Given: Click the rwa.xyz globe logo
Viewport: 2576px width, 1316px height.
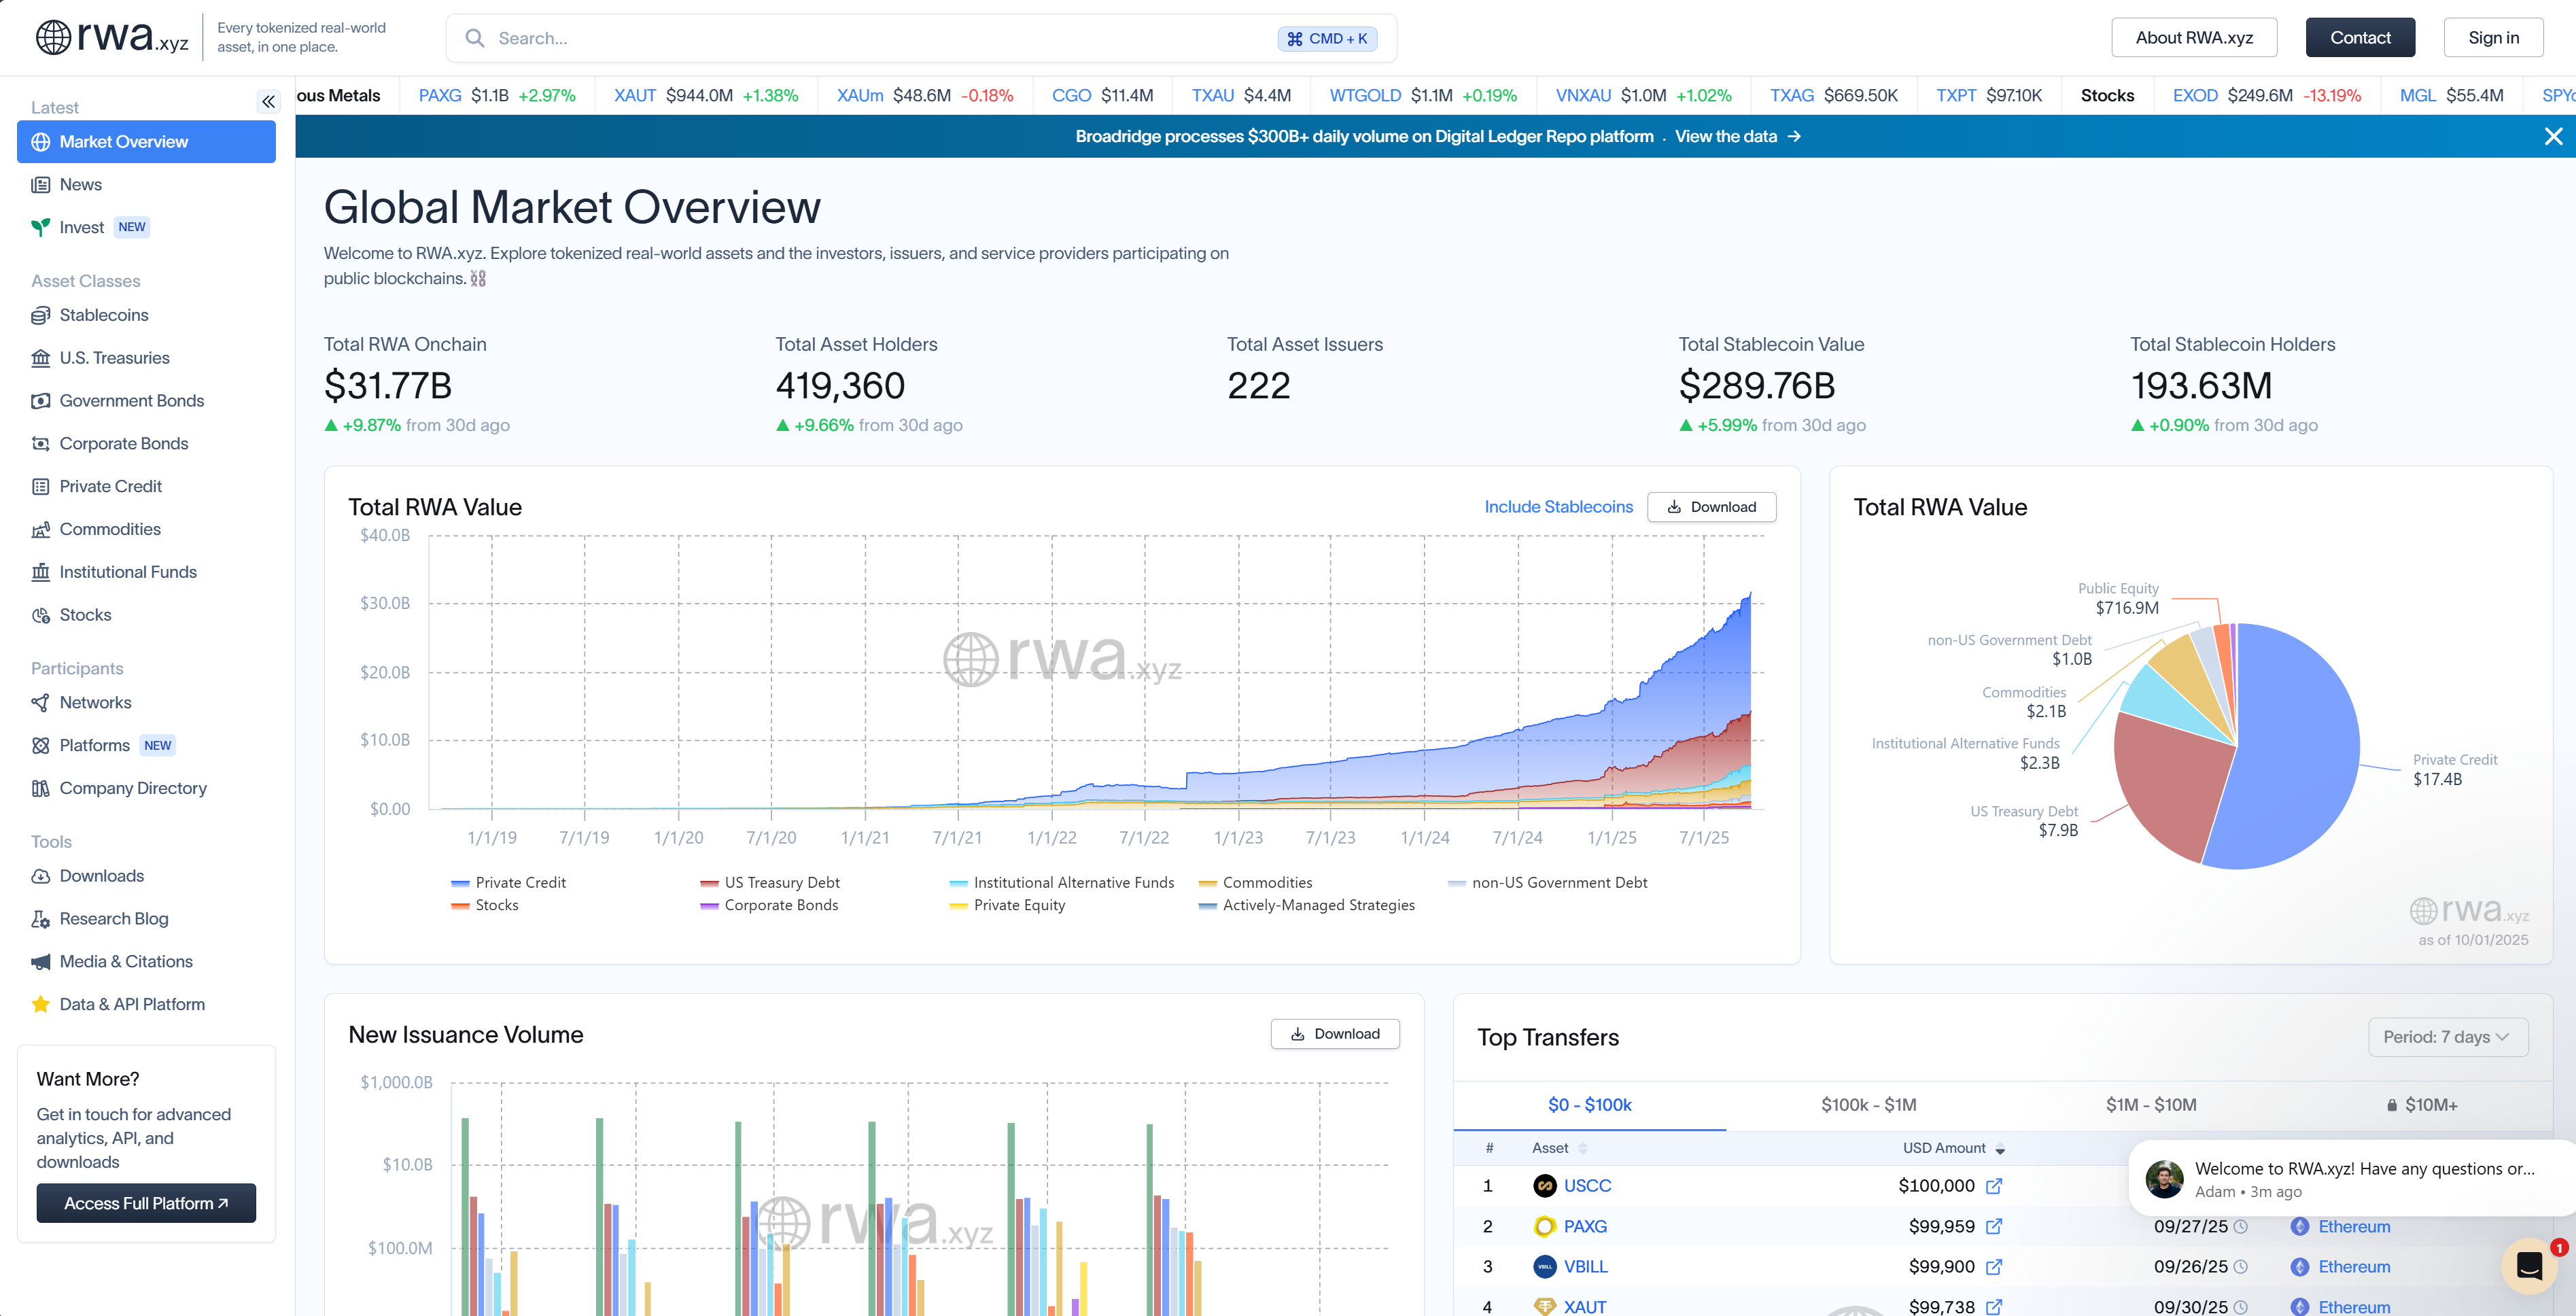Looking at the screenshot, I should point(53,37).
